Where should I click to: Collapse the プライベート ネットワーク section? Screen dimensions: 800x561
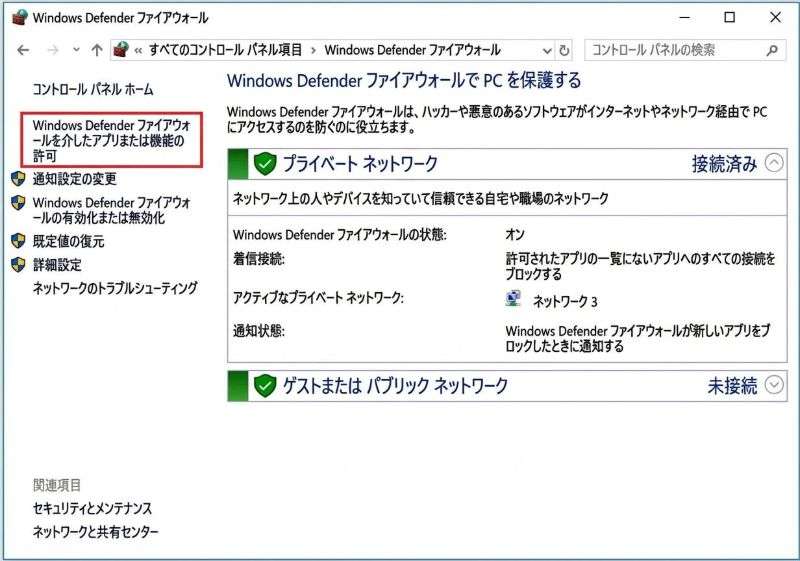tap(774, 163)
